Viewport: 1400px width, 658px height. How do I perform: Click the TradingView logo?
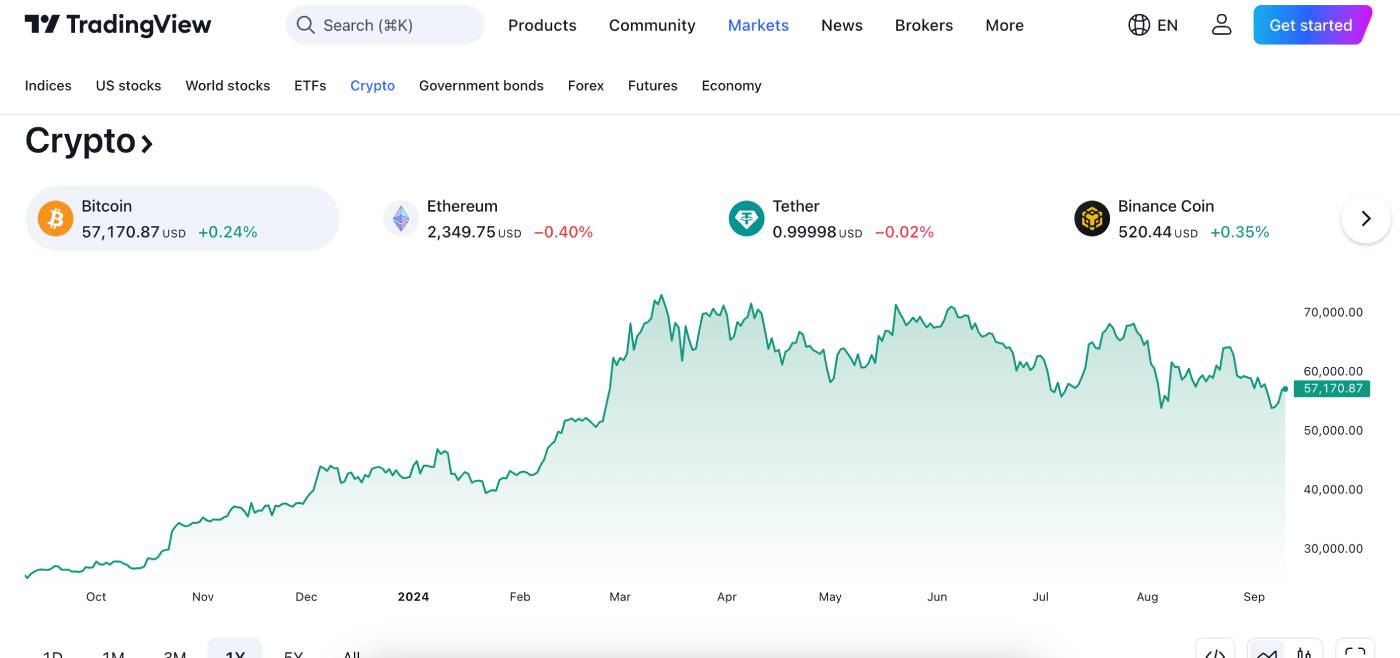(x=118, y=25)
